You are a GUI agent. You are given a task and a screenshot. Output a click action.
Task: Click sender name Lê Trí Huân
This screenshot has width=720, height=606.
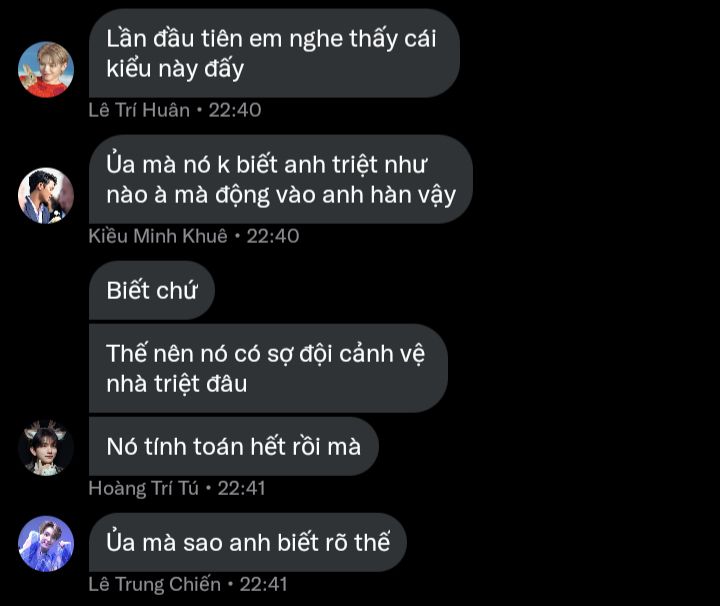139,110
